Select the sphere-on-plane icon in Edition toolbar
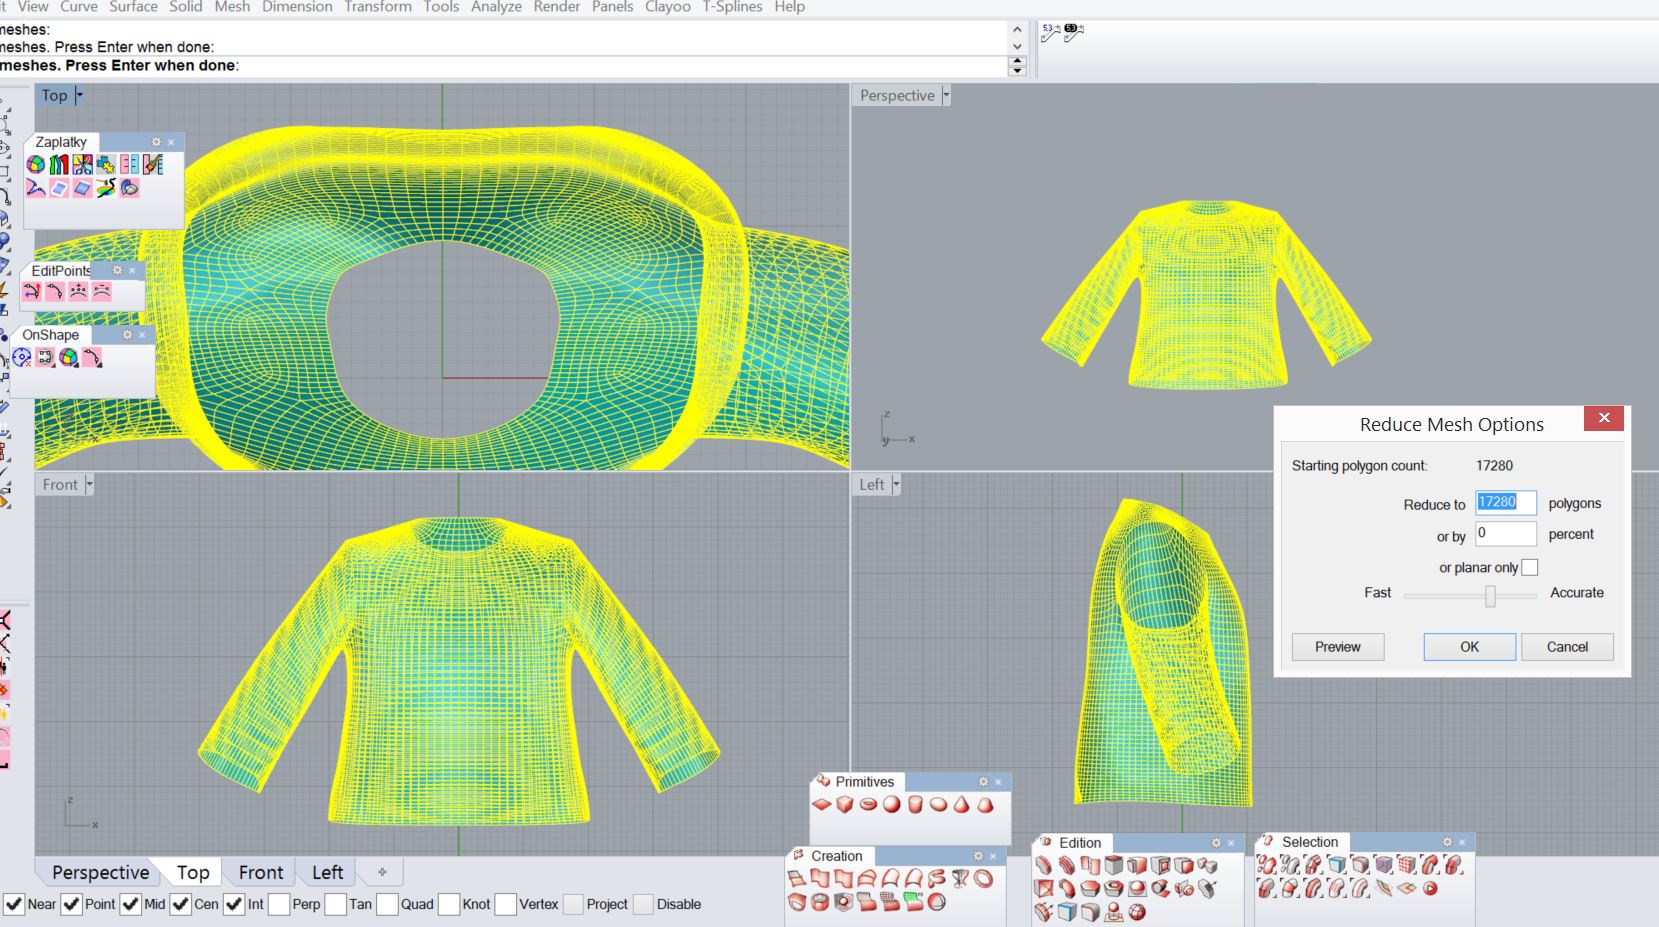 tap(1114, 911)
